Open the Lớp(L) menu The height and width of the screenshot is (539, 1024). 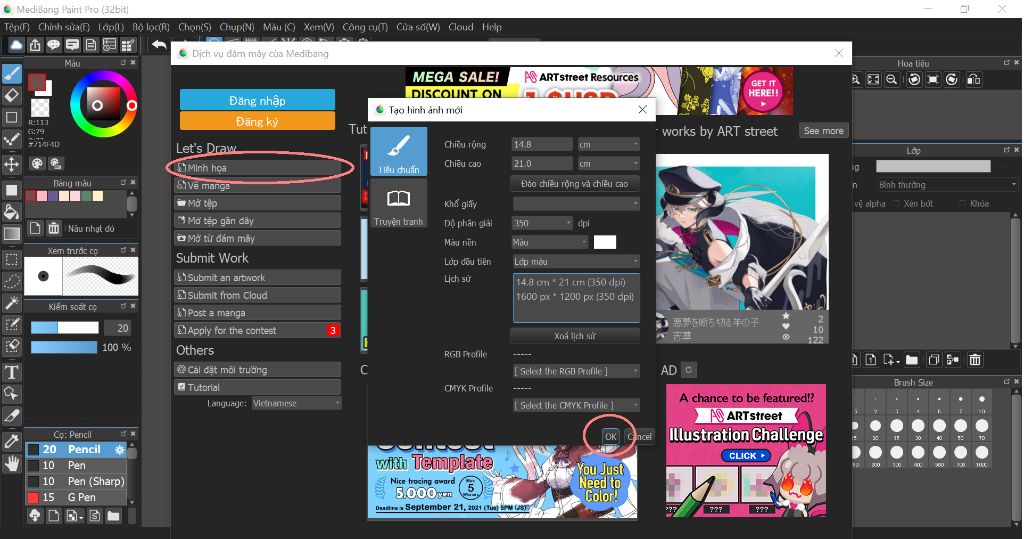pos(111,27)
